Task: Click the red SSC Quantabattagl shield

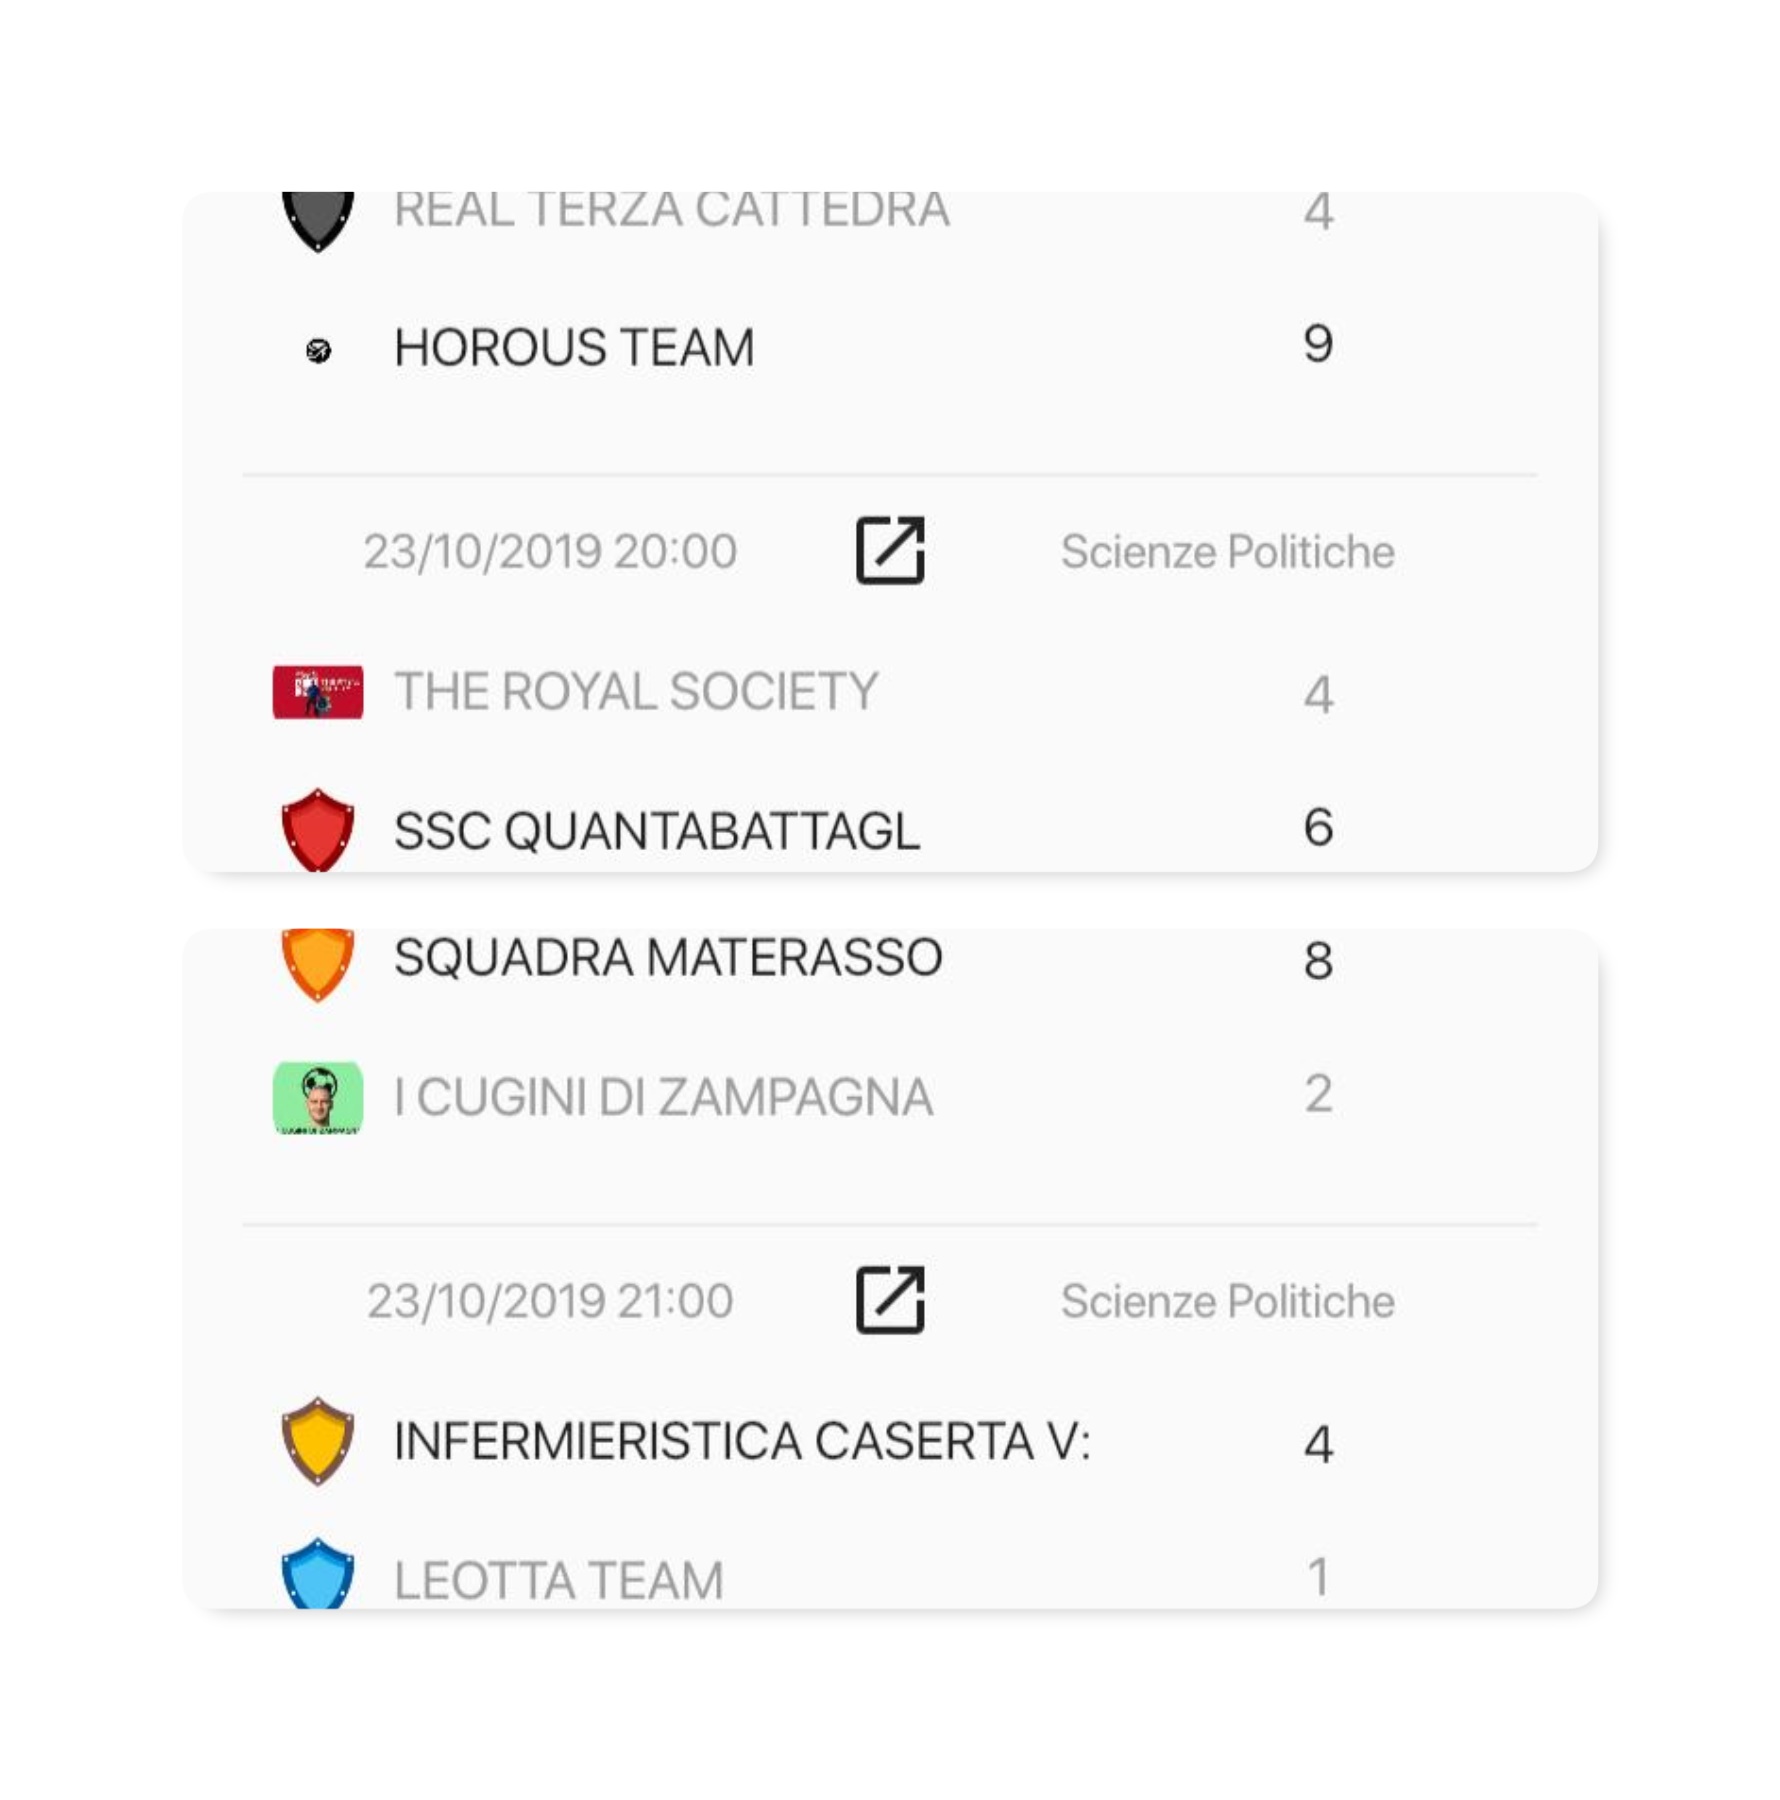Action: pos(318,829)
